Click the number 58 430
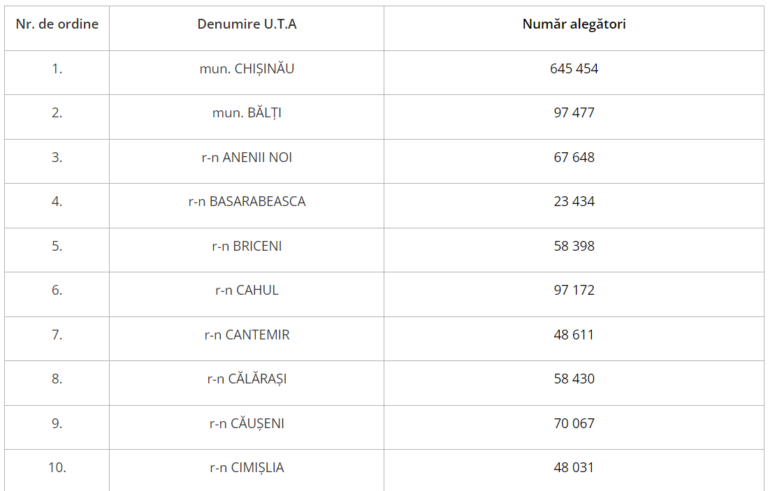The width and height of the screenshot is (768, 491). point(574,379)
